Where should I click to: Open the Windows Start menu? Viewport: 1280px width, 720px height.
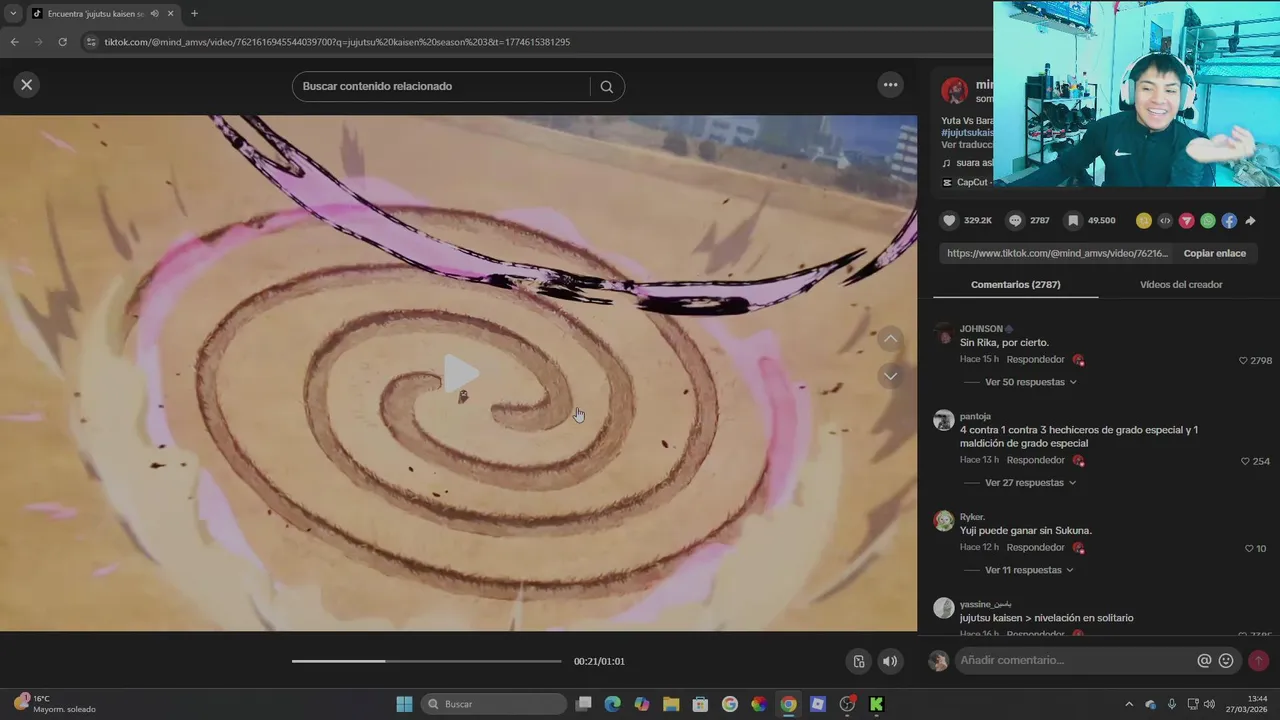click(x=404, y=704)
